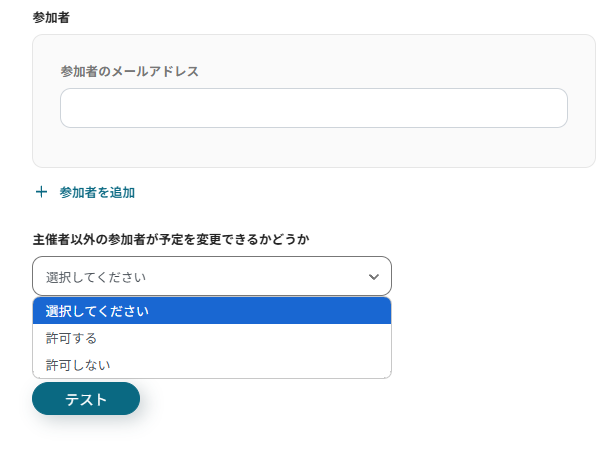Collapse the open permission dropdown using its arrow

pyautogui.click(x=374, y=276)
